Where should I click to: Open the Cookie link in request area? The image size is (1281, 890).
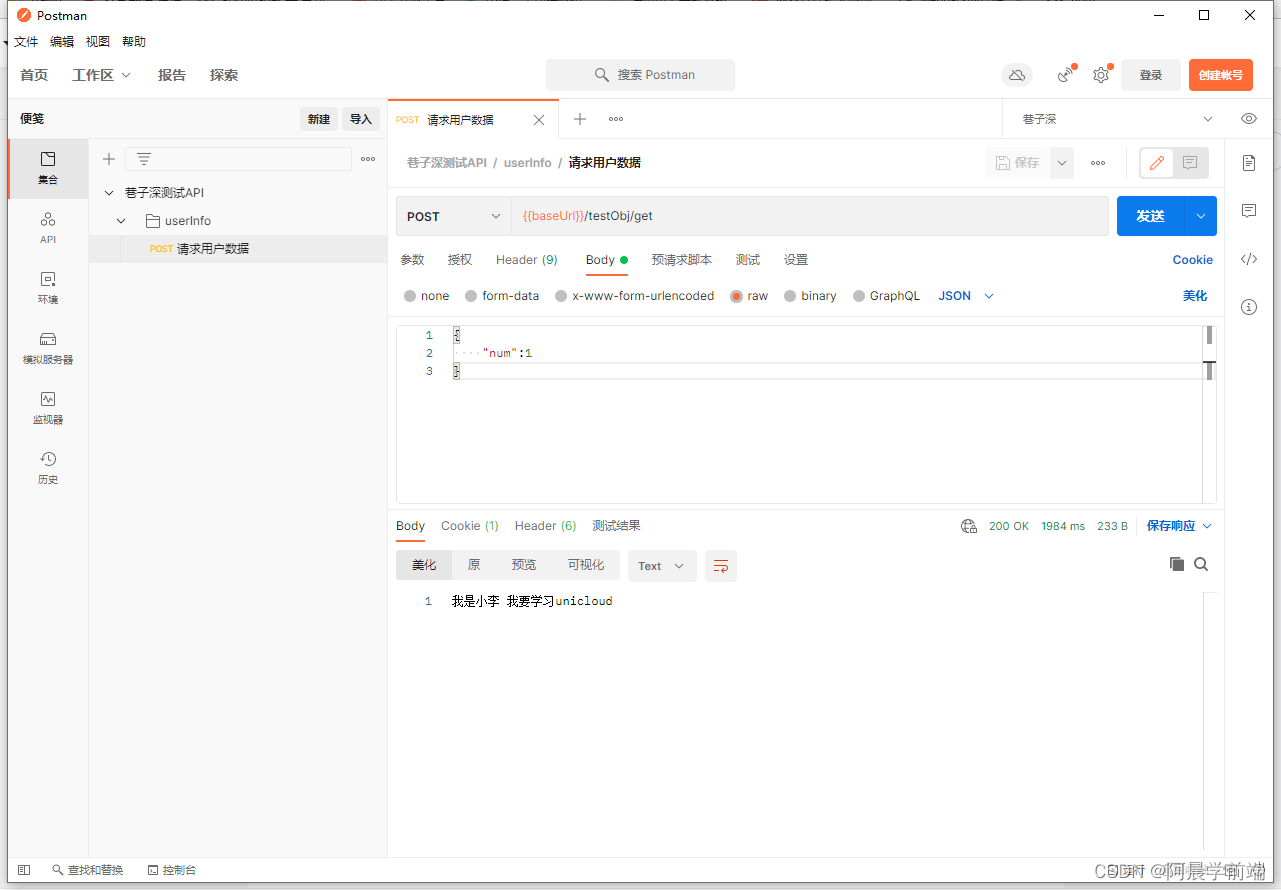(x=1193, y=260)
